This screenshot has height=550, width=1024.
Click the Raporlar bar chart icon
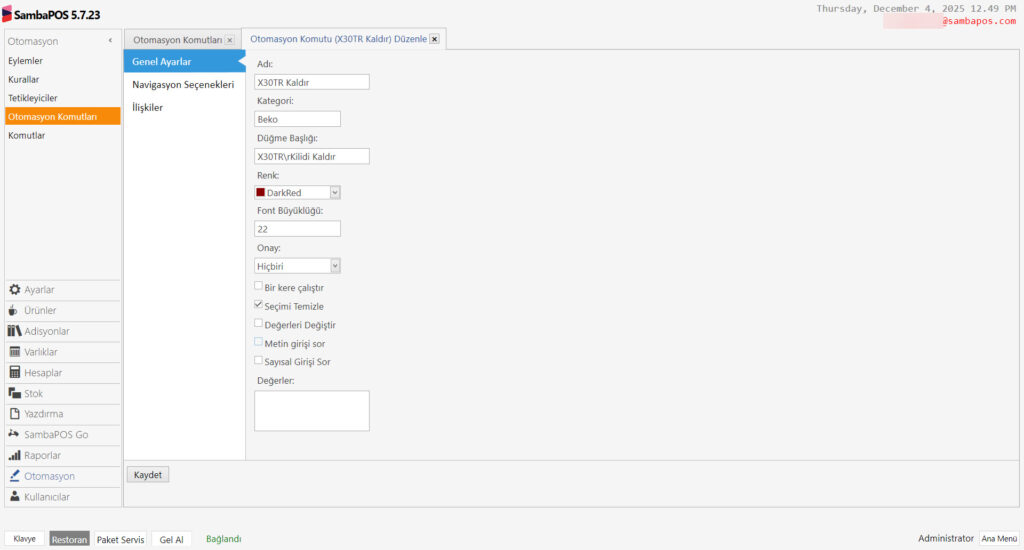click(x=15, y=455)
